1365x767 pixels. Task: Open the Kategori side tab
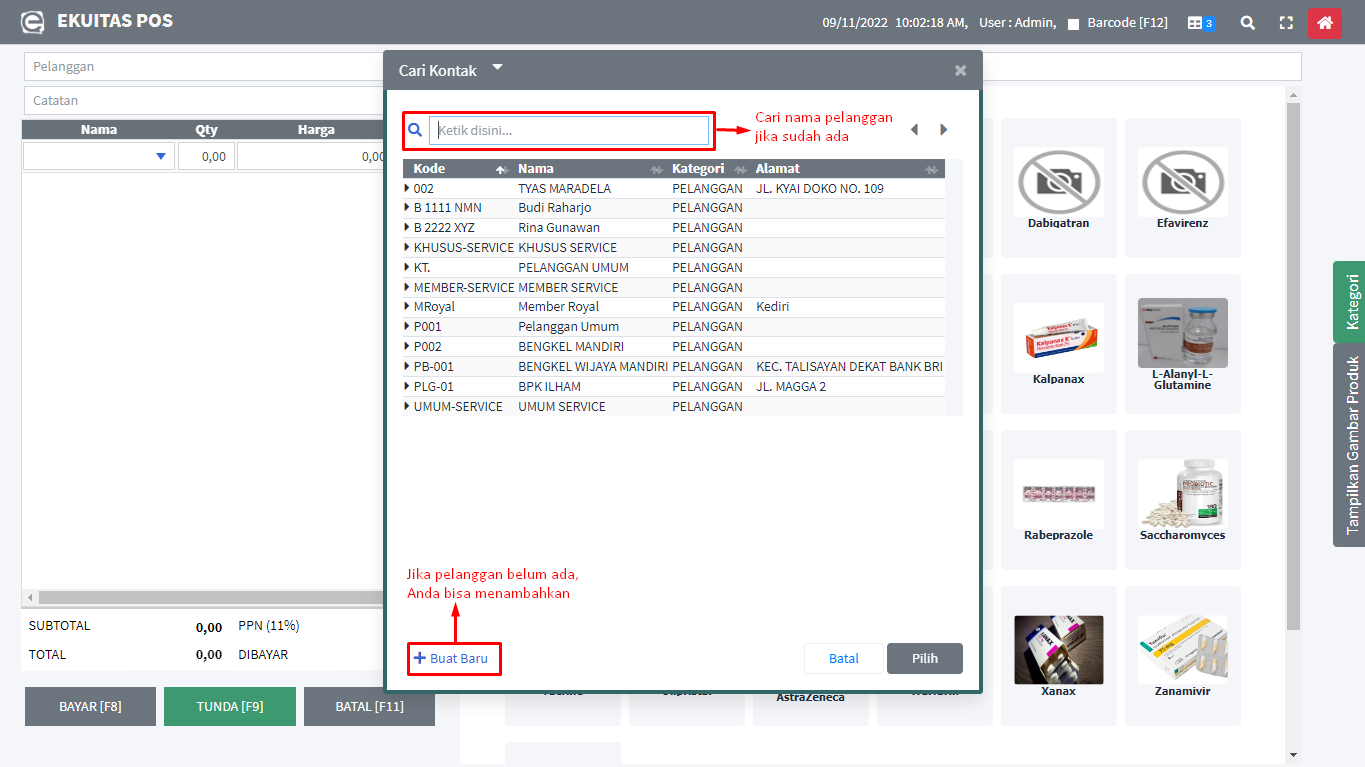coord(1350,301)
